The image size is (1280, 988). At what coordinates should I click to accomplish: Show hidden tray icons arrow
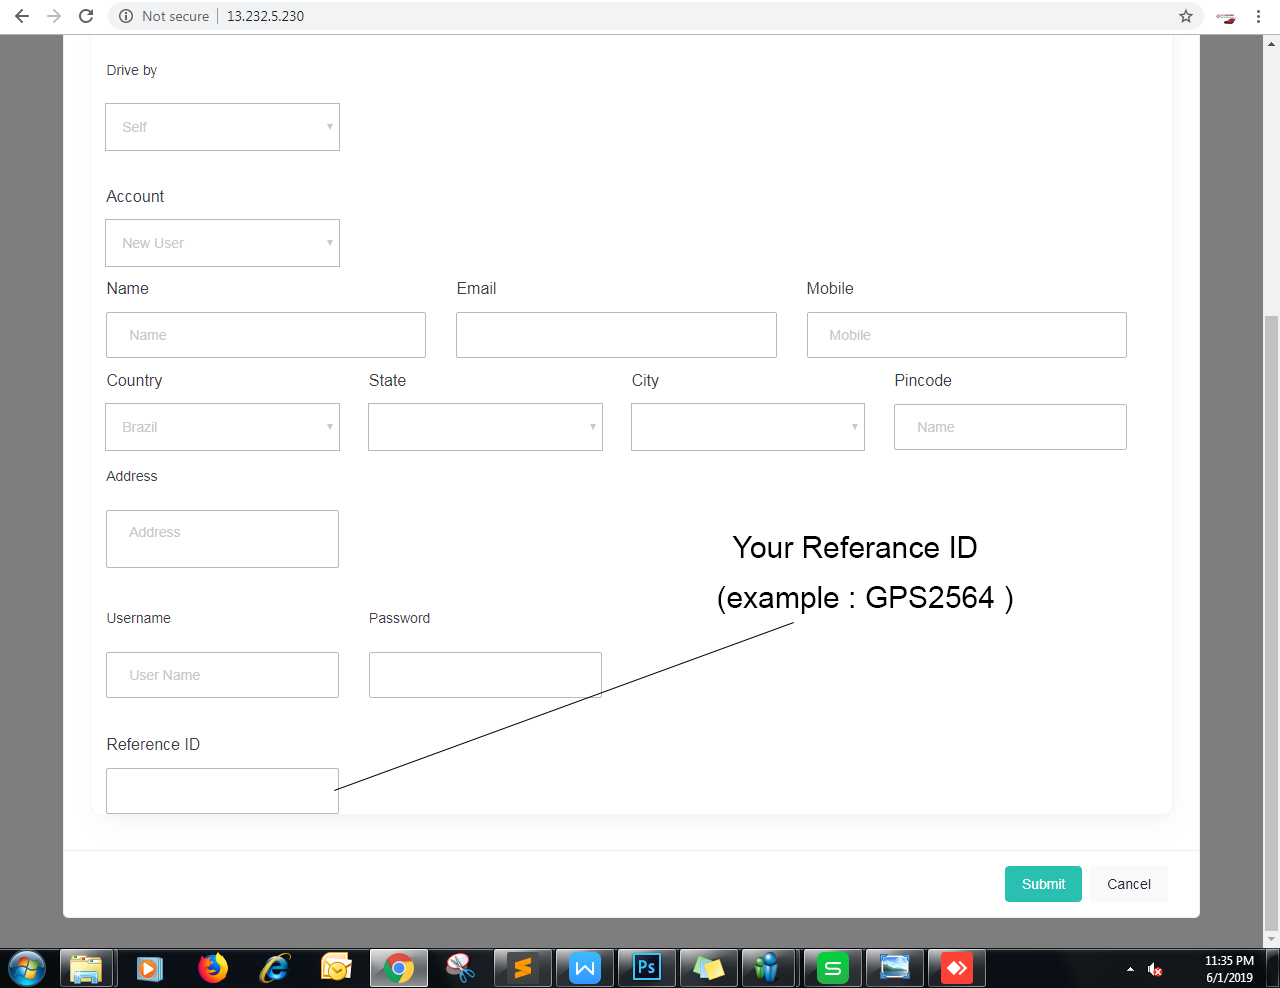coord(1130,969)
